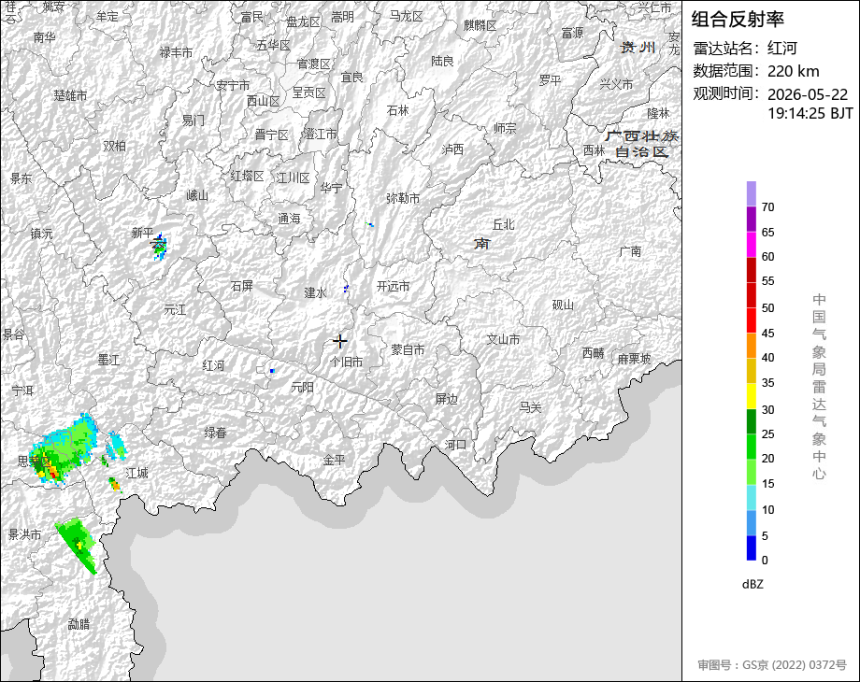This screenshot has height=682, width=860.
Task: Click the 河口 map label
Action: click(x=456, y=444)
